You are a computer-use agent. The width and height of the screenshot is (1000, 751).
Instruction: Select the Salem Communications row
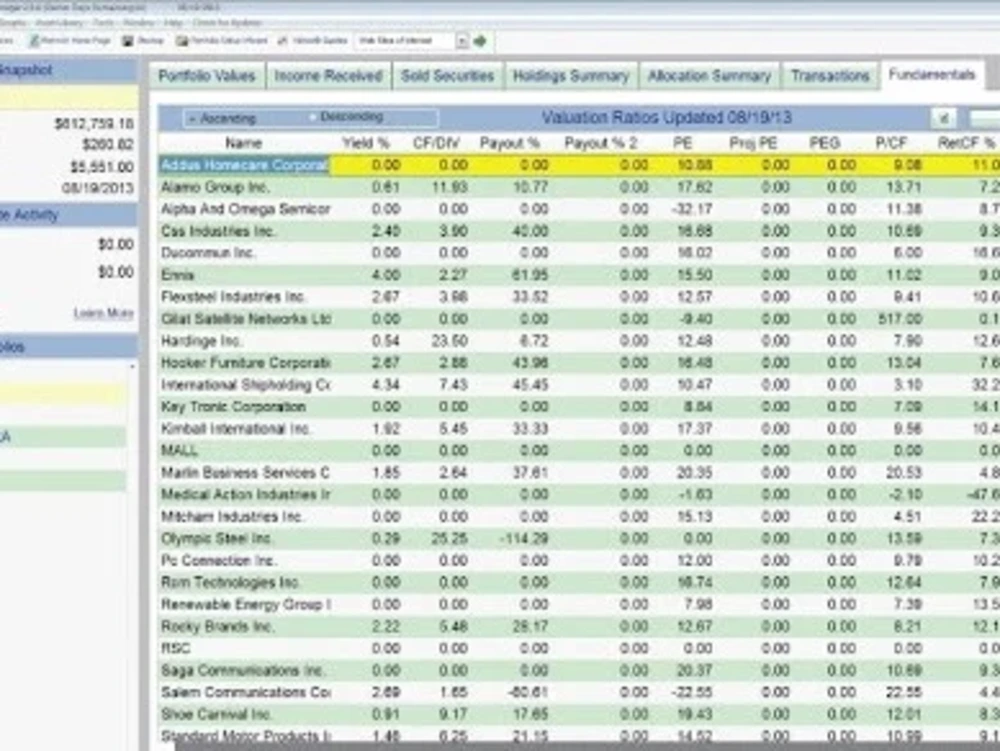(579, 692)
